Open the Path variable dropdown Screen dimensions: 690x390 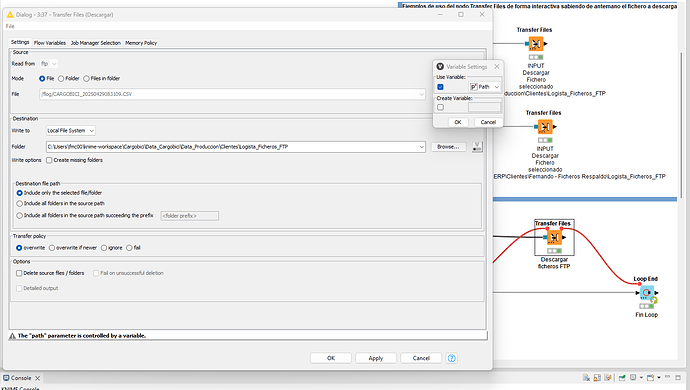[485, 87]
